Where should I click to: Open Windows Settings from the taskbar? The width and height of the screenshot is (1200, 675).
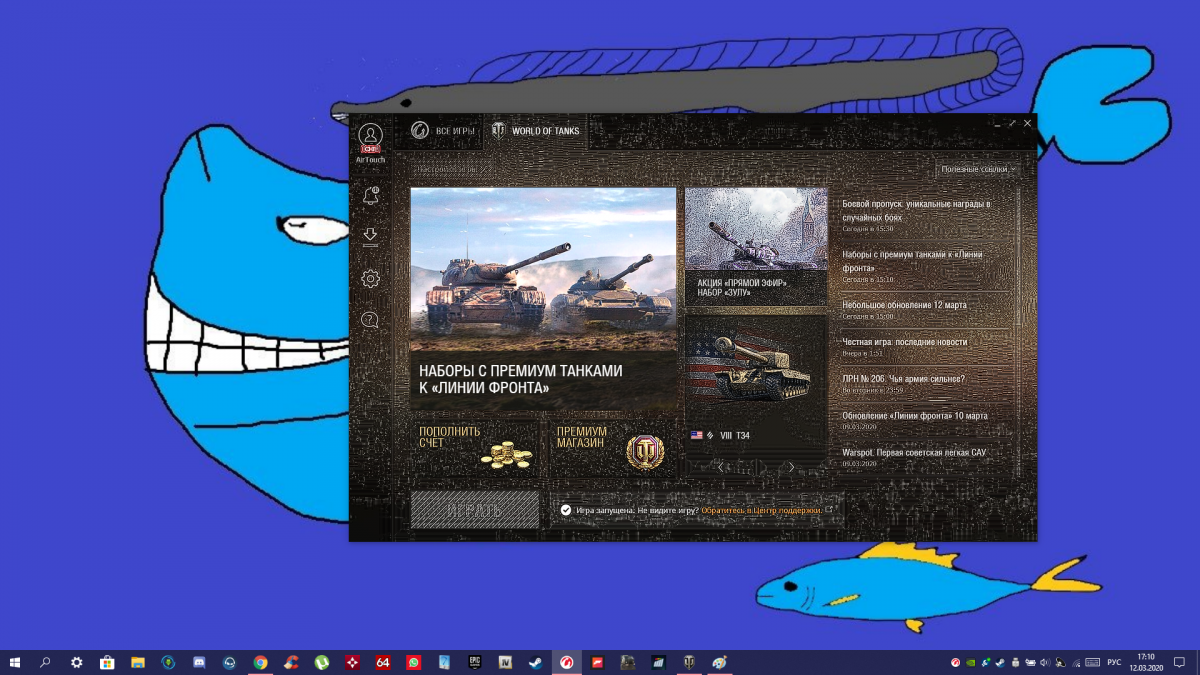(77, 662)
